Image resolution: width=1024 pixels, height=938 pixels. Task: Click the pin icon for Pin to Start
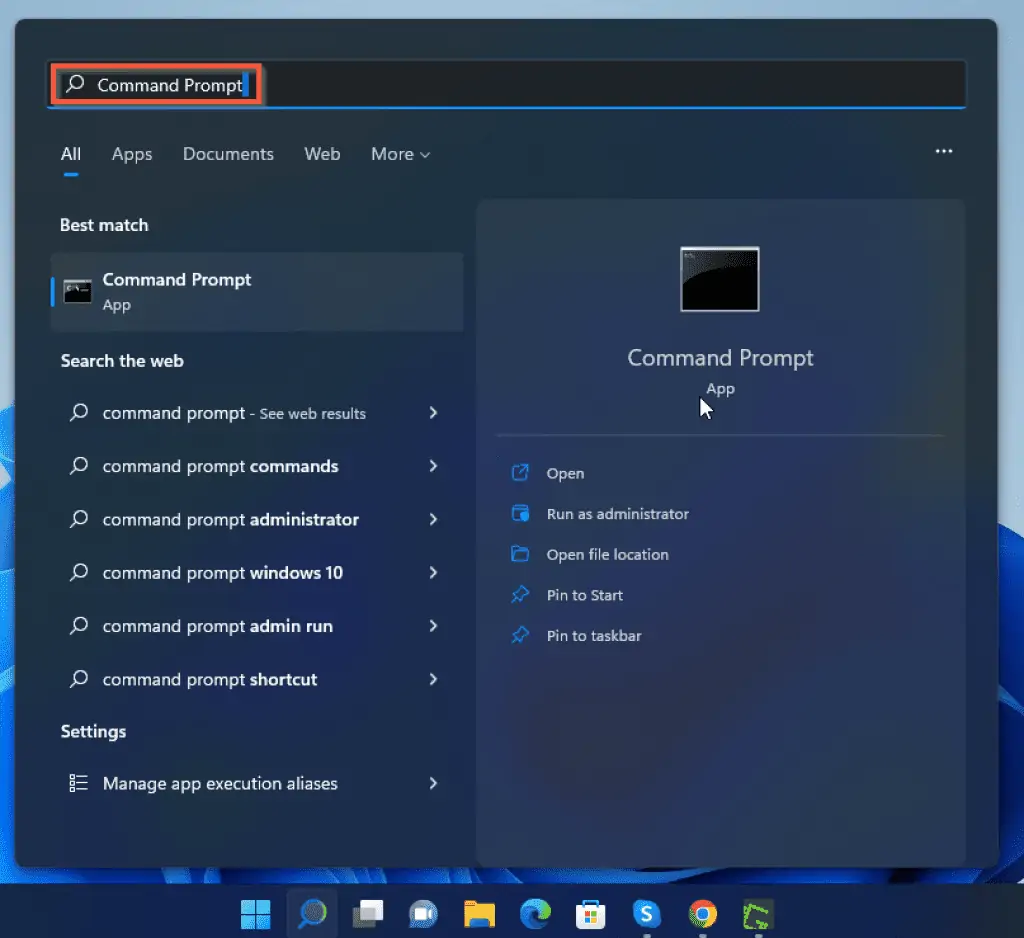pos(520,594)
